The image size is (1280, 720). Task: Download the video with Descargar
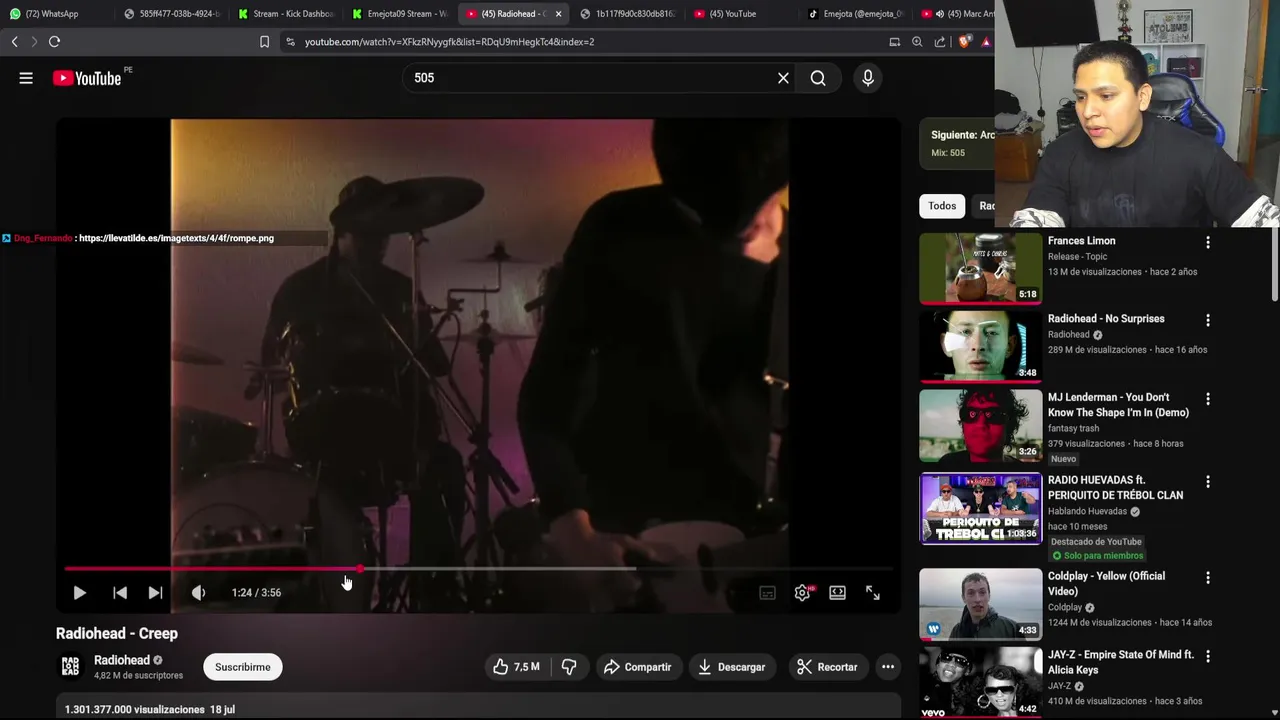tap(731, 667)
